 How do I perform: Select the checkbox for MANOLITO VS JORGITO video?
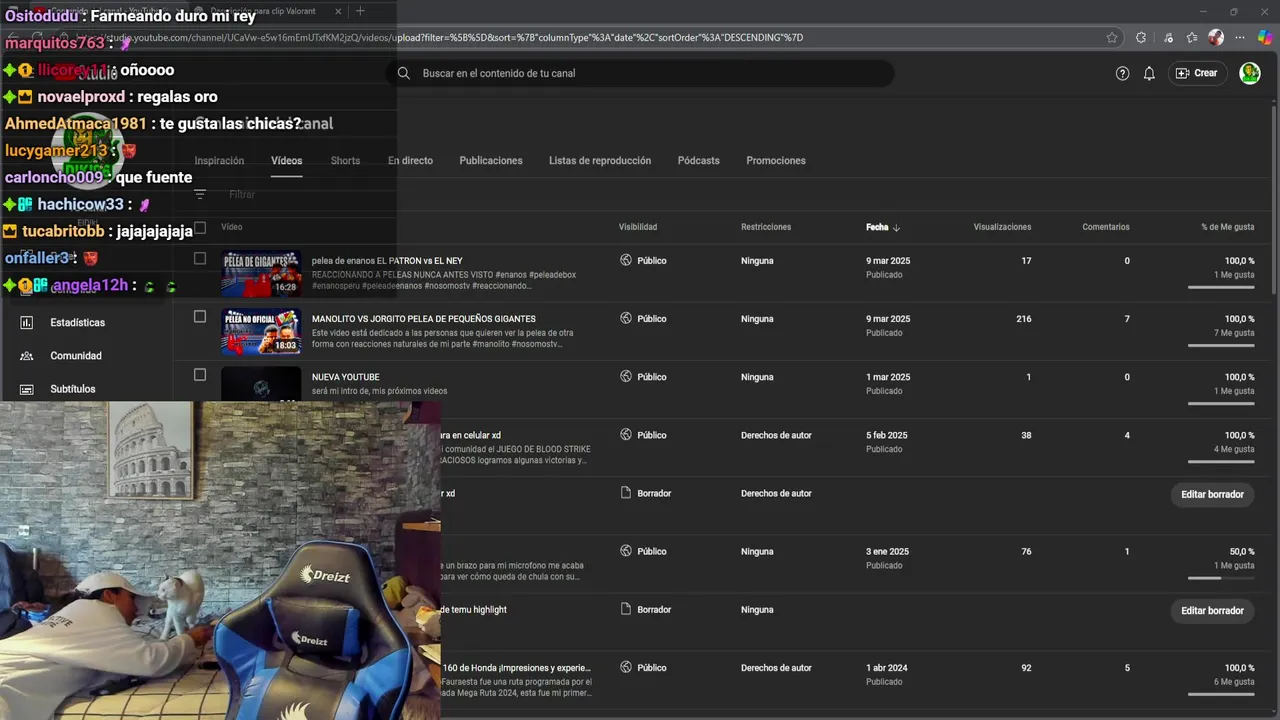(x=200, y=316)
